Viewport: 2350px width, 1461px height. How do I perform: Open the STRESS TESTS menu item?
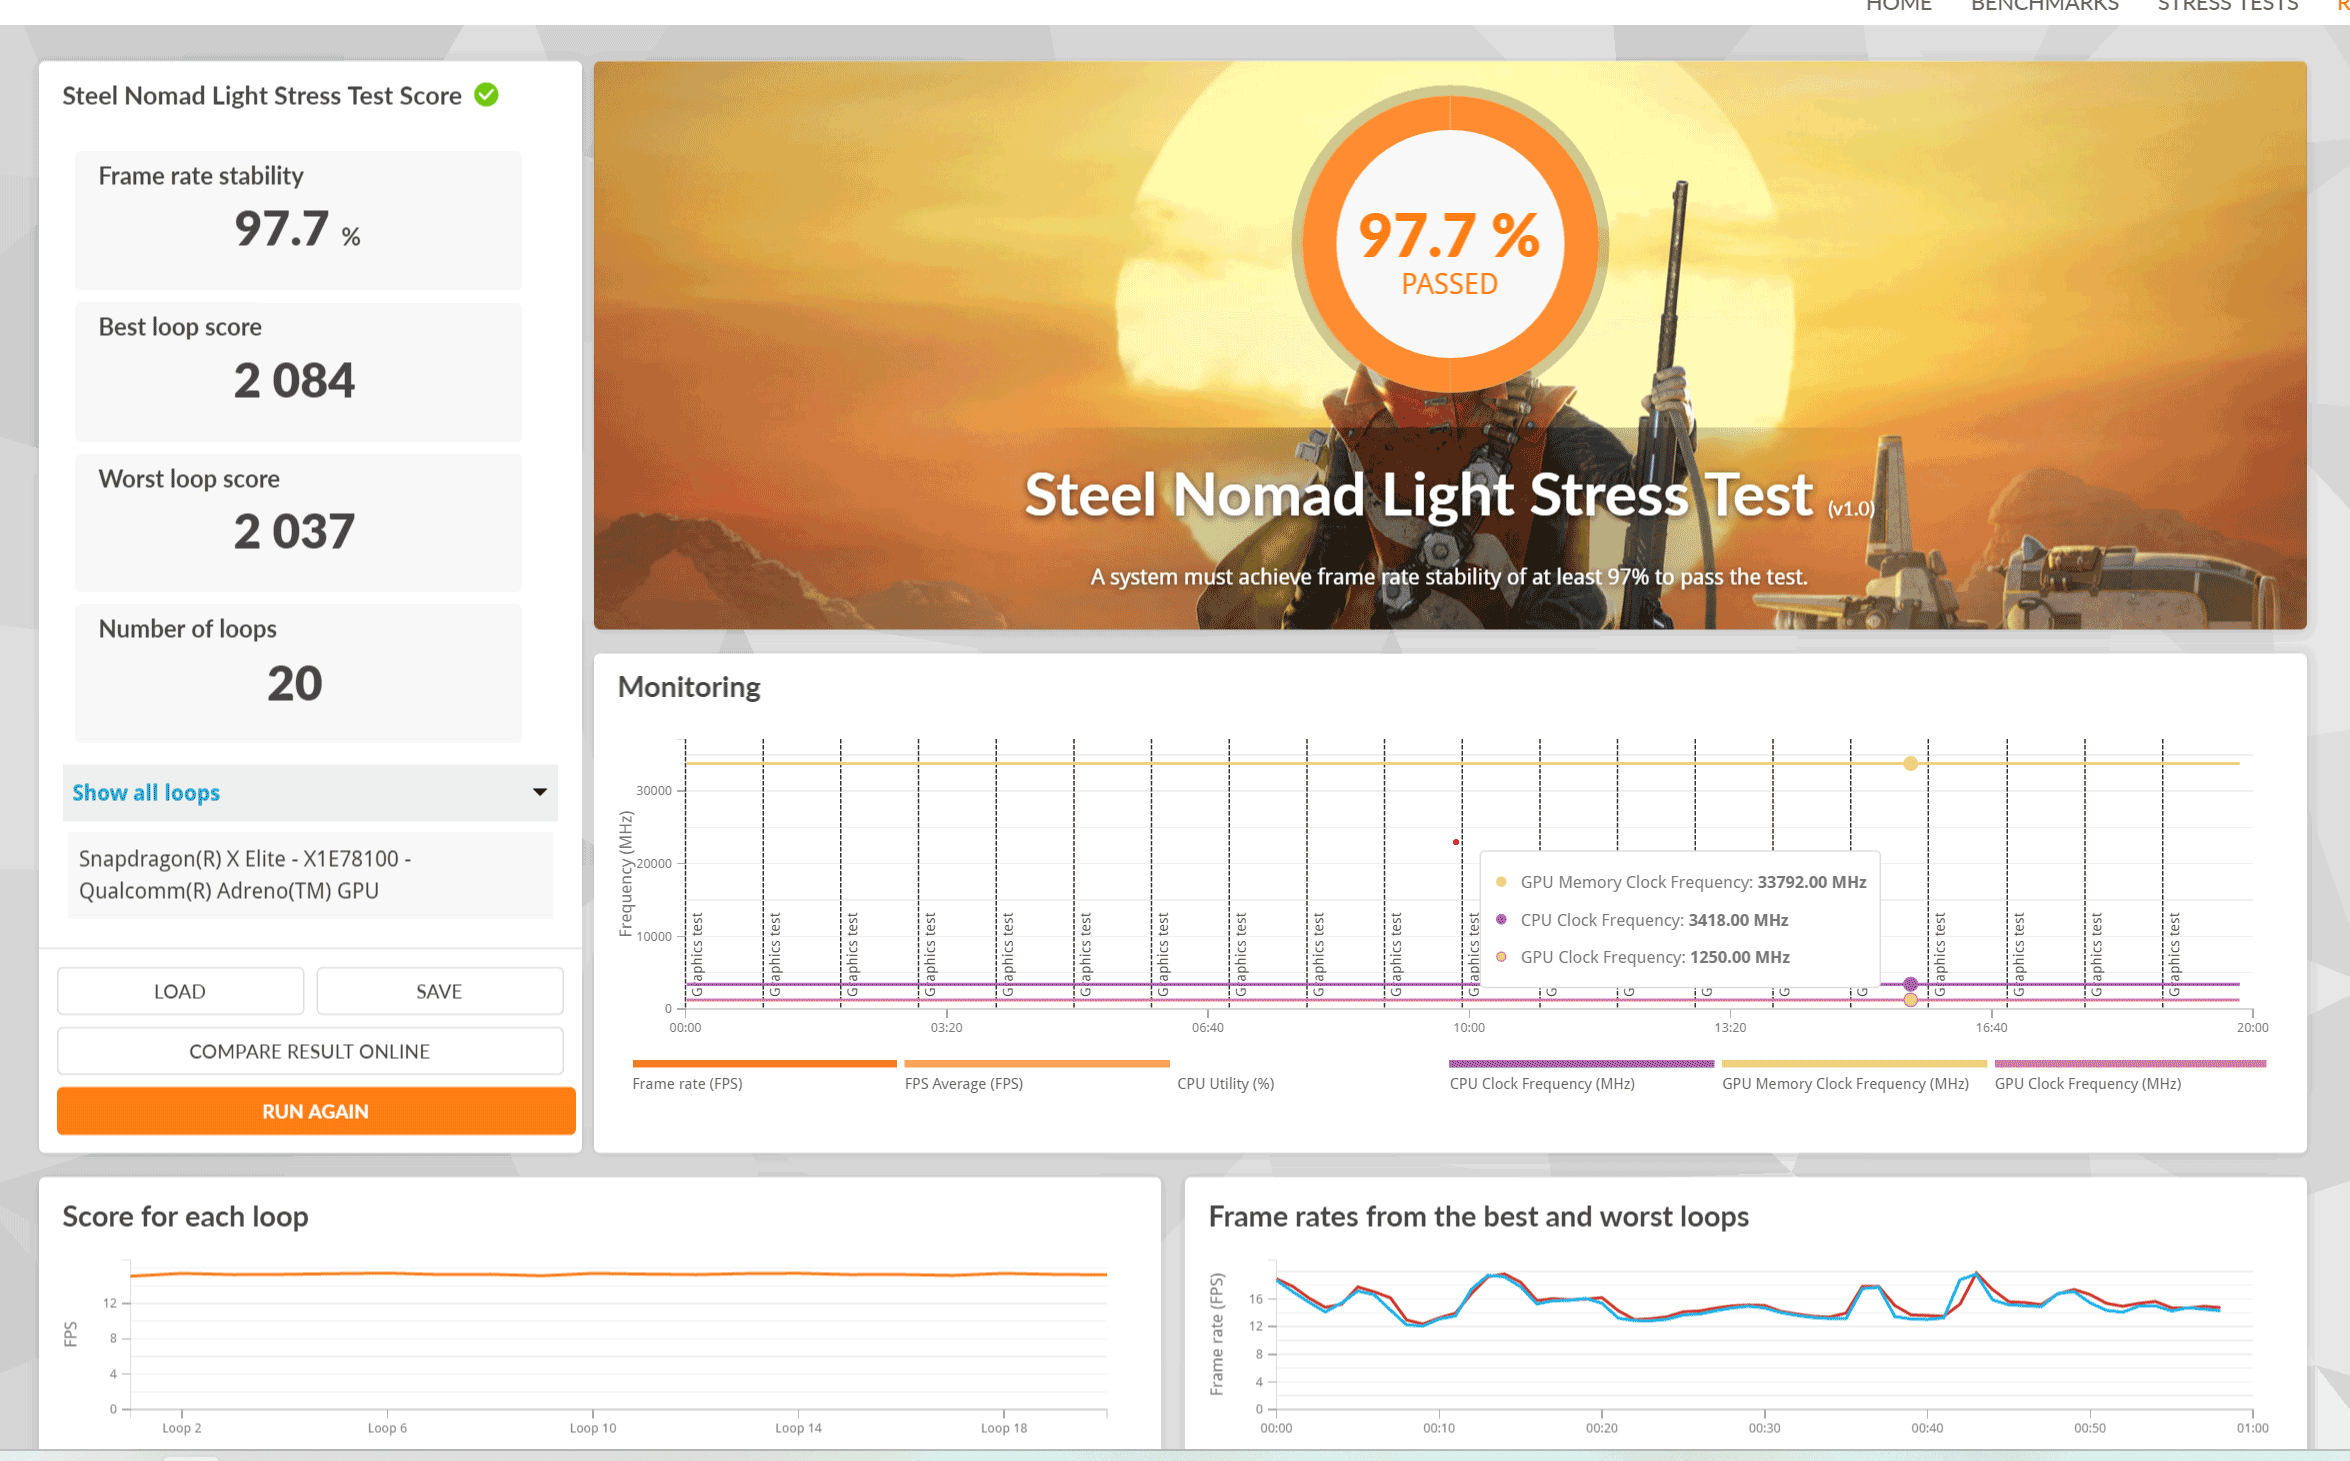point(2227,6)
